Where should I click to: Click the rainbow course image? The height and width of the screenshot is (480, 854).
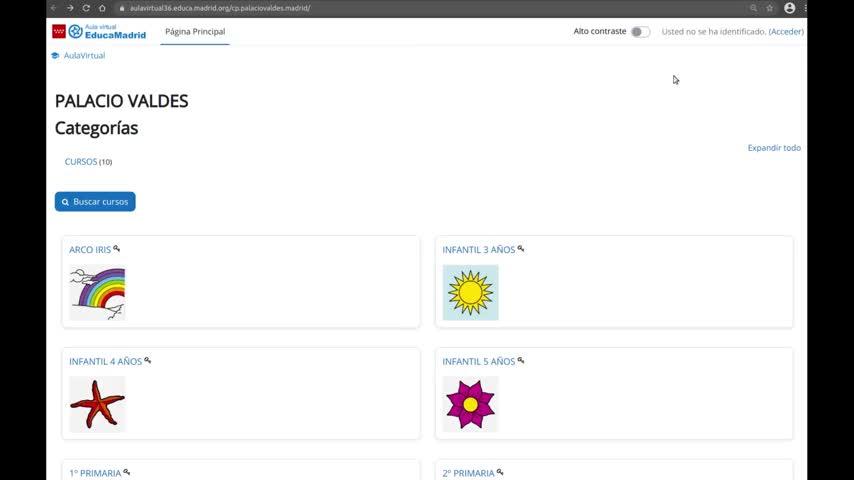(97, 293)
